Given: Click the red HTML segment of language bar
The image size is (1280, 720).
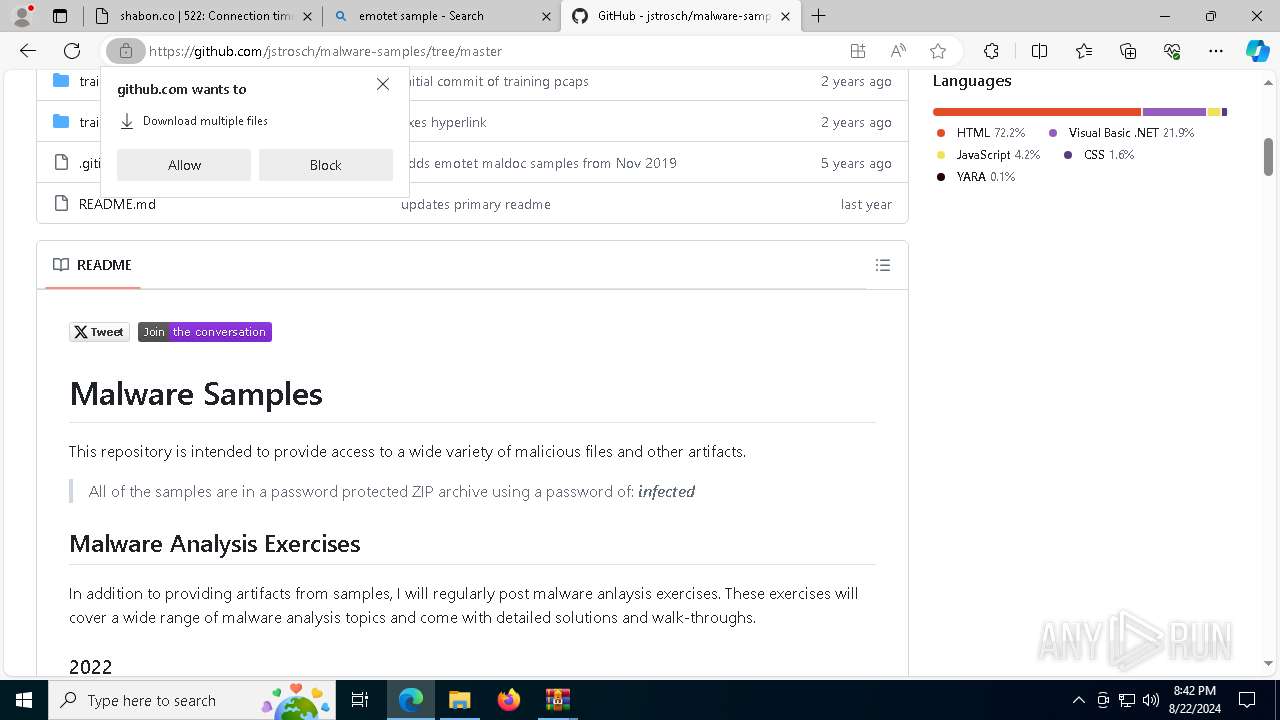Looking at the screenshot, I should coord(1037,112).
